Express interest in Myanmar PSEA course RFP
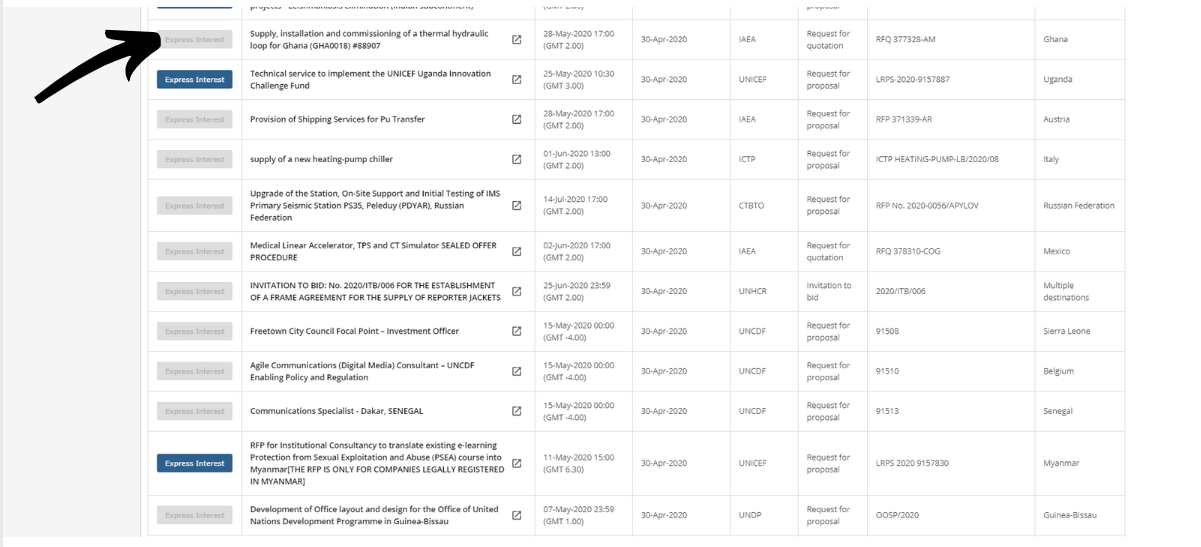1201x547 pixels. 195,464
